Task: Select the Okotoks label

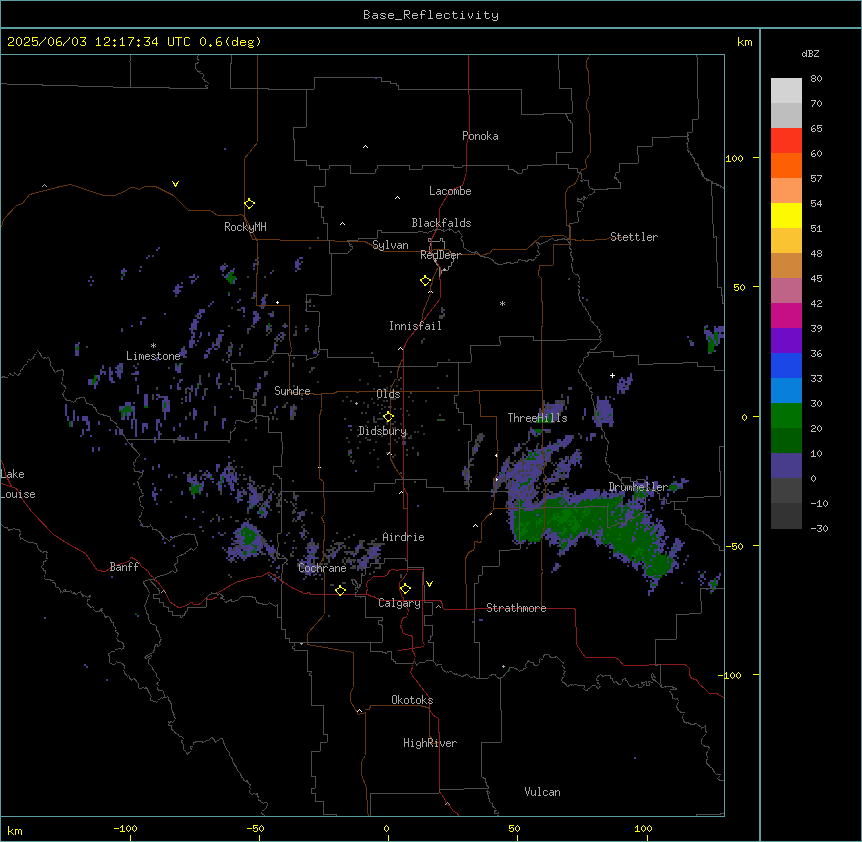Action: point(412,700)
